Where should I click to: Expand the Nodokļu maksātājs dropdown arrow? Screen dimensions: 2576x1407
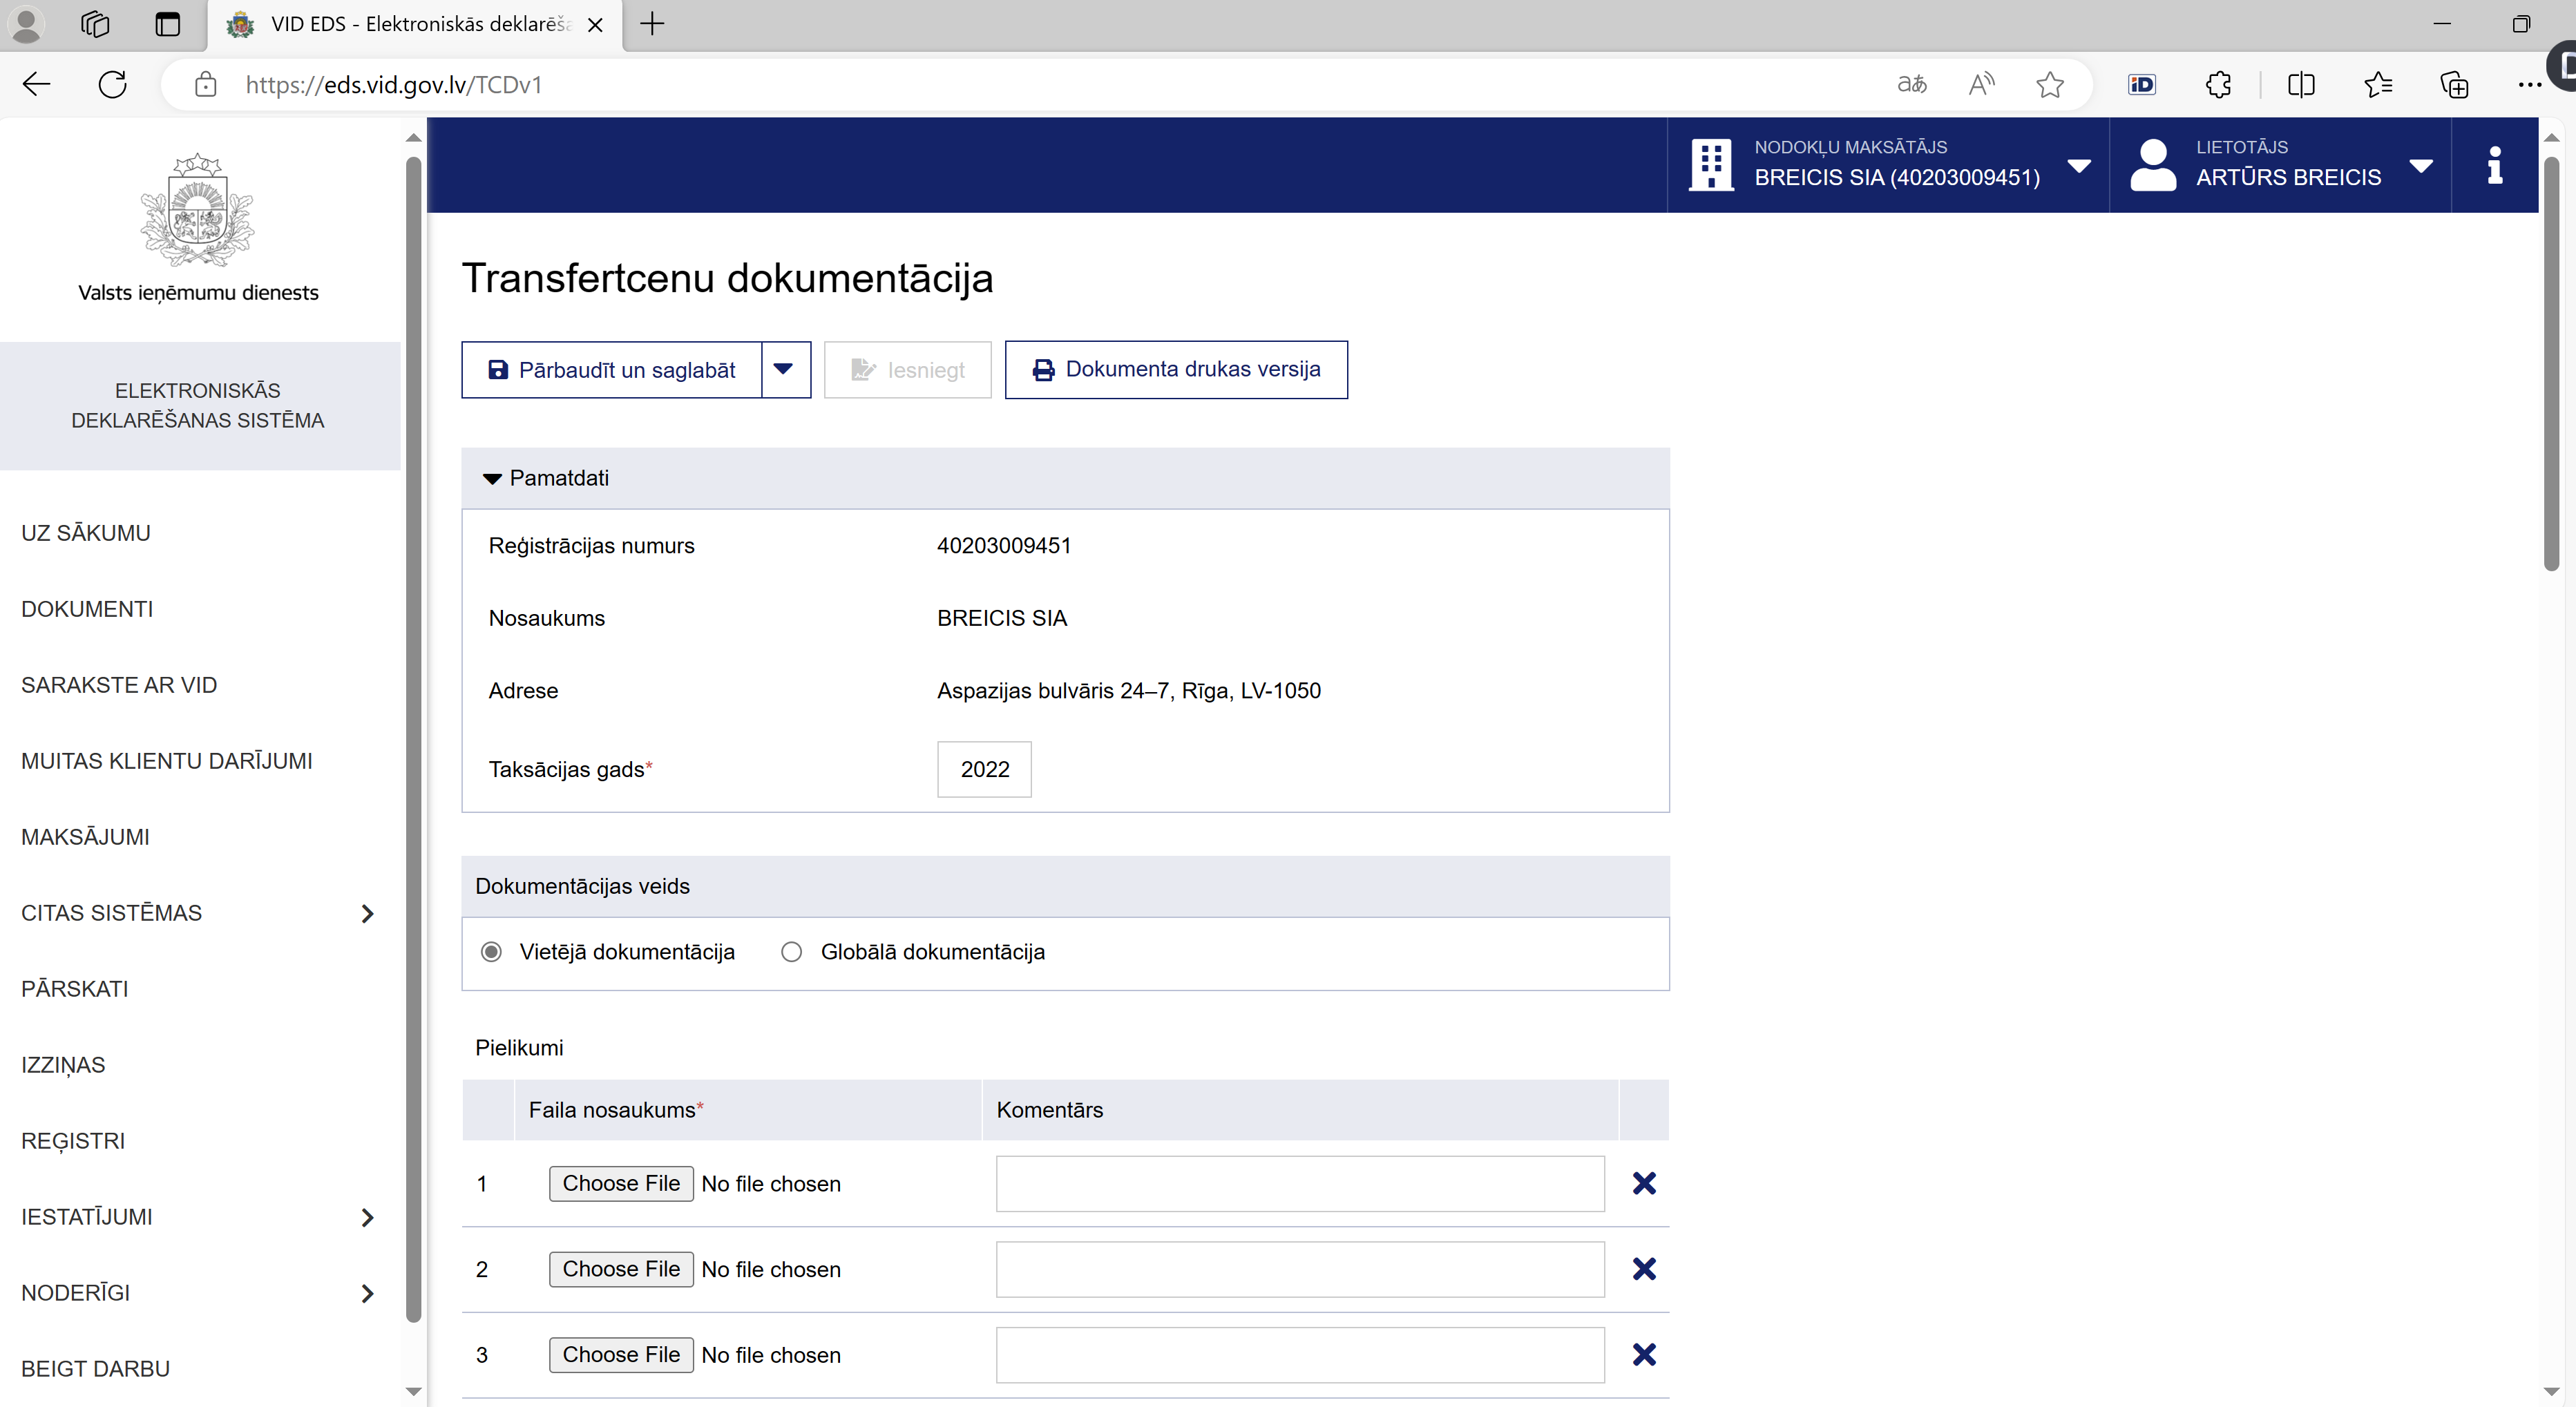tap(2079, 166)
